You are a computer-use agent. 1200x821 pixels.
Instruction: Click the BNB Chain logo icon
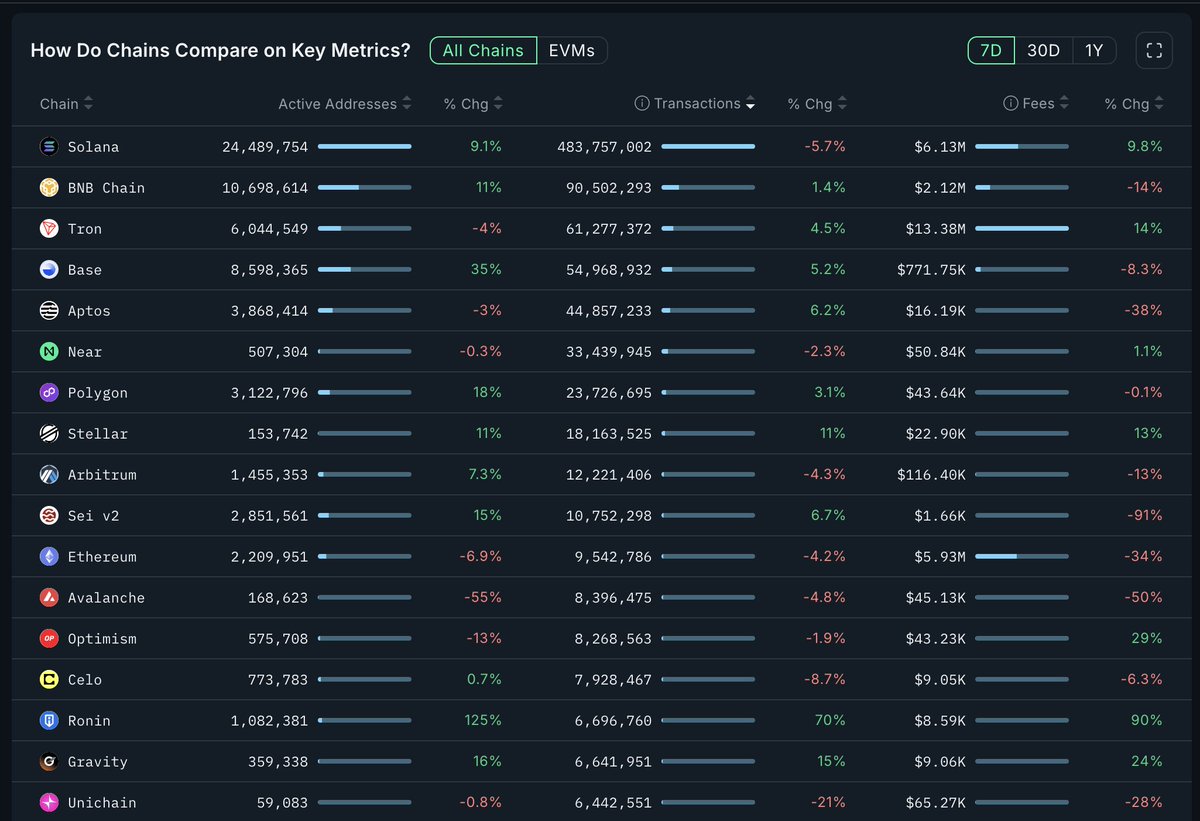[49, 187]
